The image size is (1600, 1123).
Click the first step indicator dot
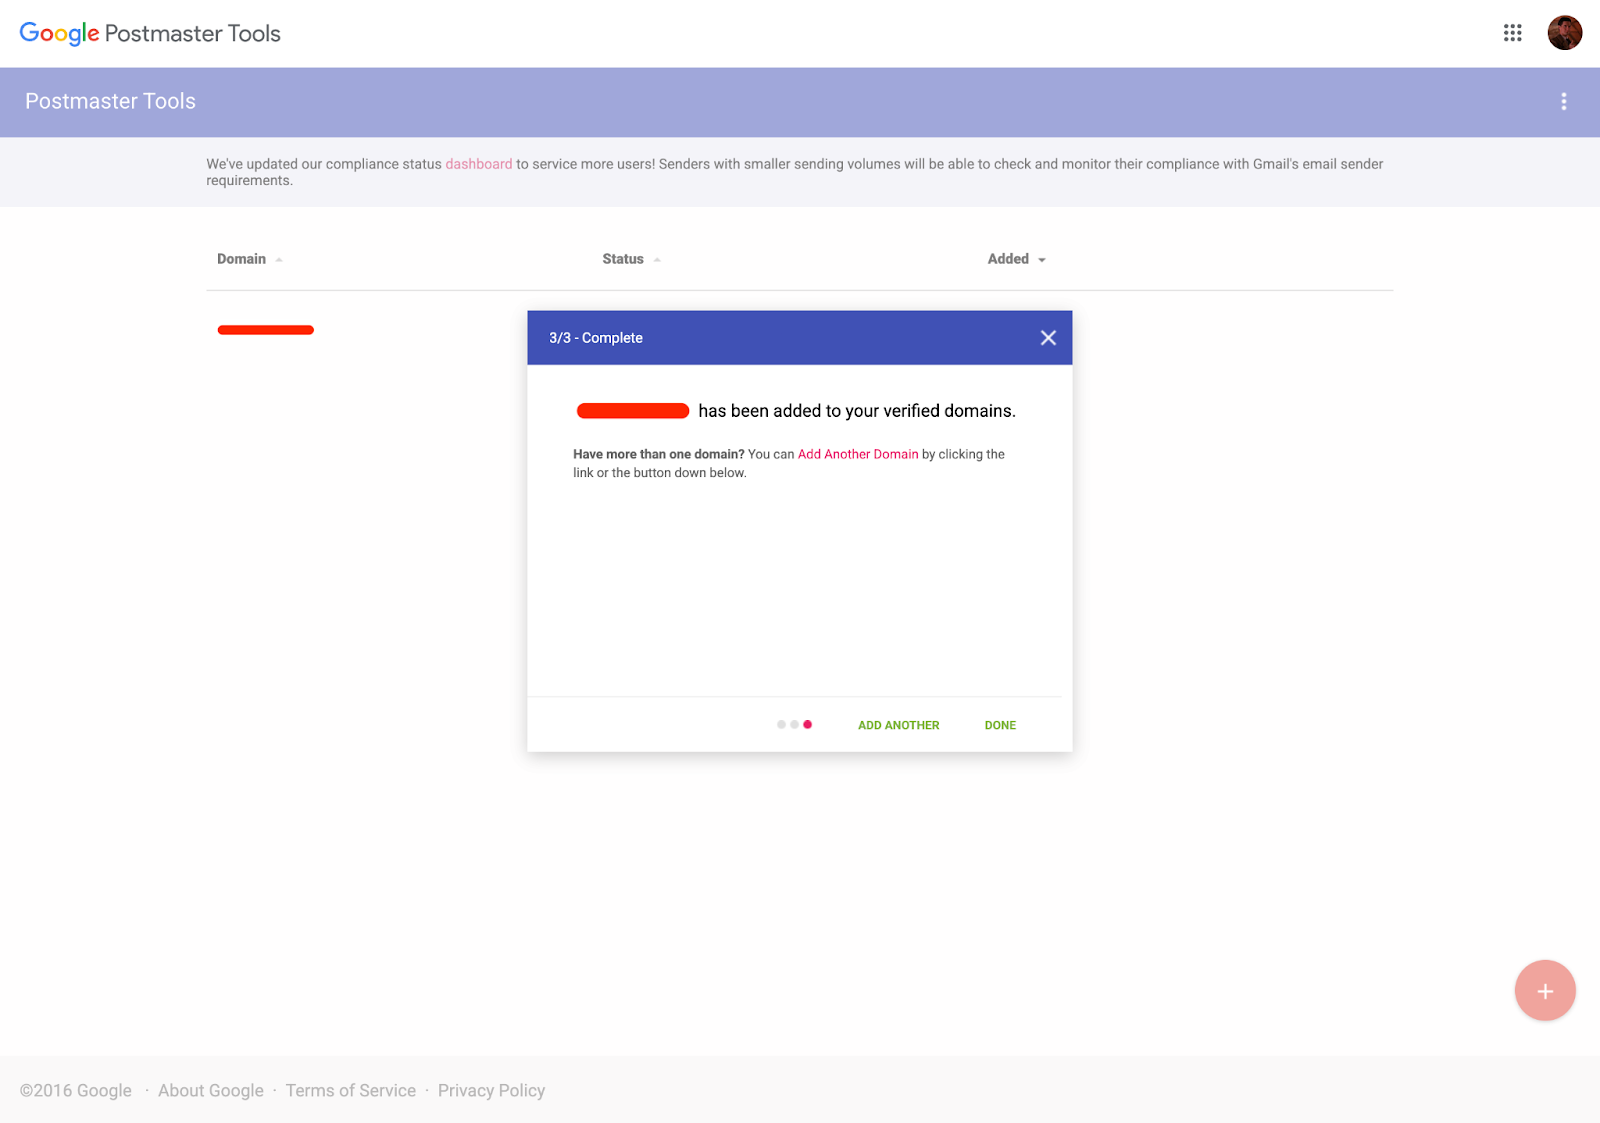coord(781,725)
